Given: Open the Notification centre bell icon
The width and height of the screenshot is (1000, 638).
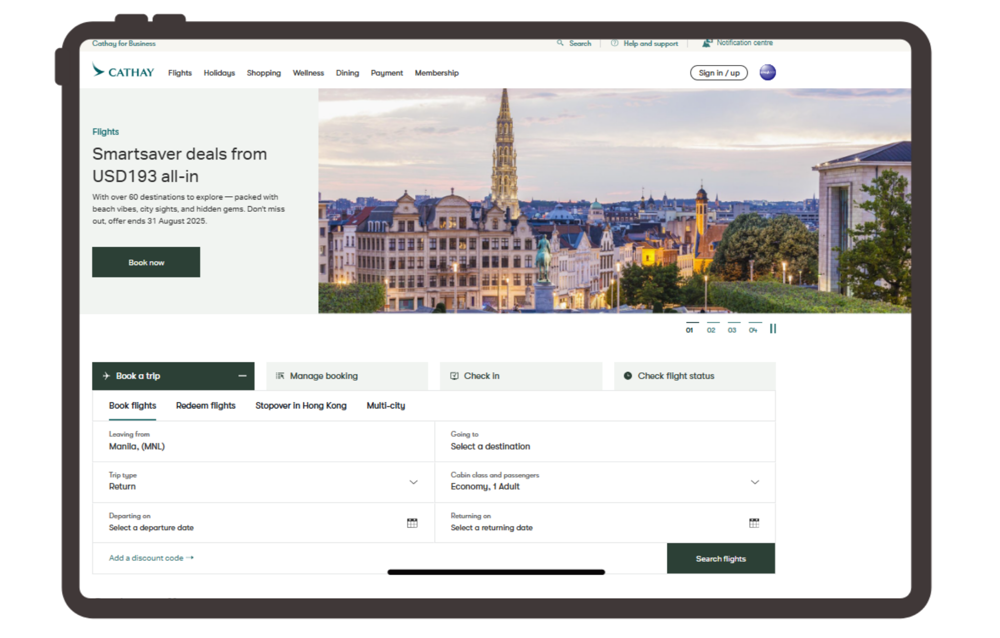Looking at the screenshot, I should point(707,43).
